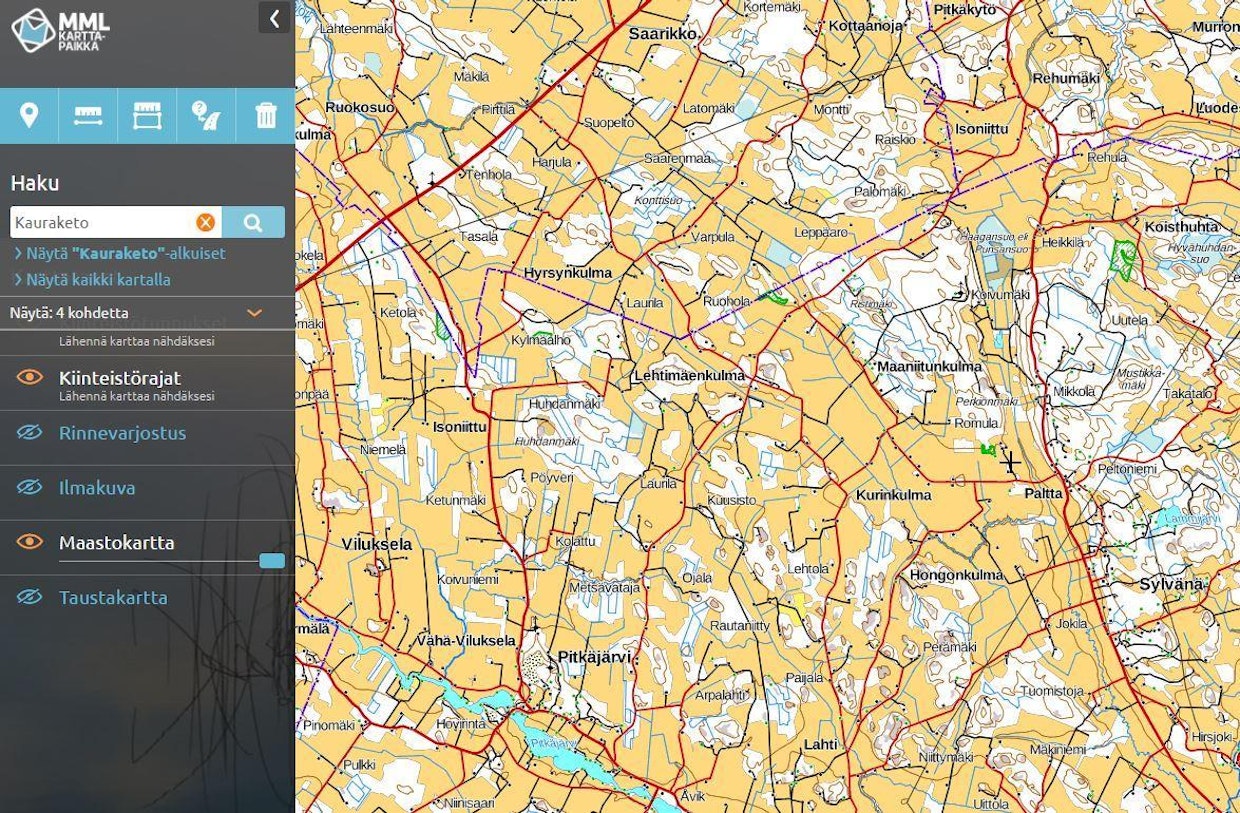
Task: Activate the distance measuring ruler tool
Action: coord(88,116)
